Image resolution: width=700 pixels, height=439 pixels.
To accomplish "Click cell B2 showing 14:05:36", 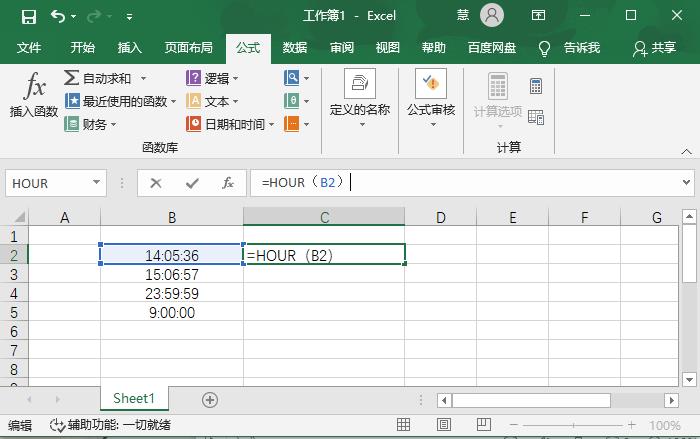I will tap(172, 255).
